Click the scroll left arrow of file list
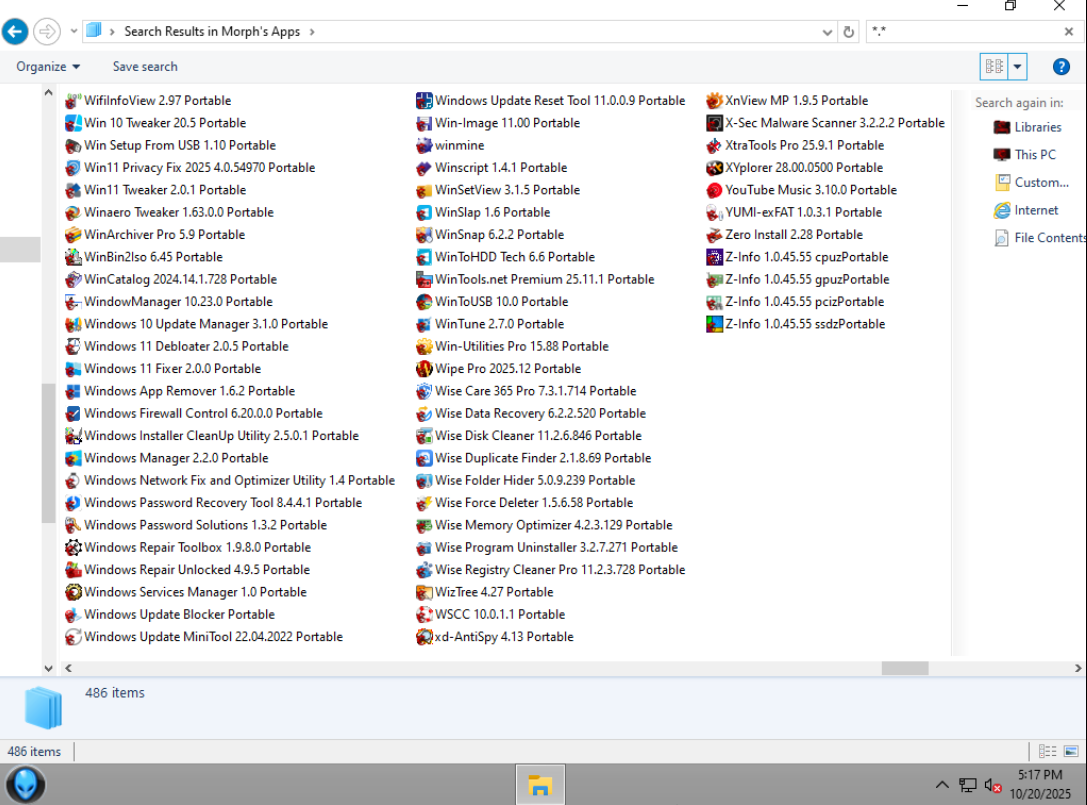The width and height of the screenshot is (1087, 805). tap(68, 668)
